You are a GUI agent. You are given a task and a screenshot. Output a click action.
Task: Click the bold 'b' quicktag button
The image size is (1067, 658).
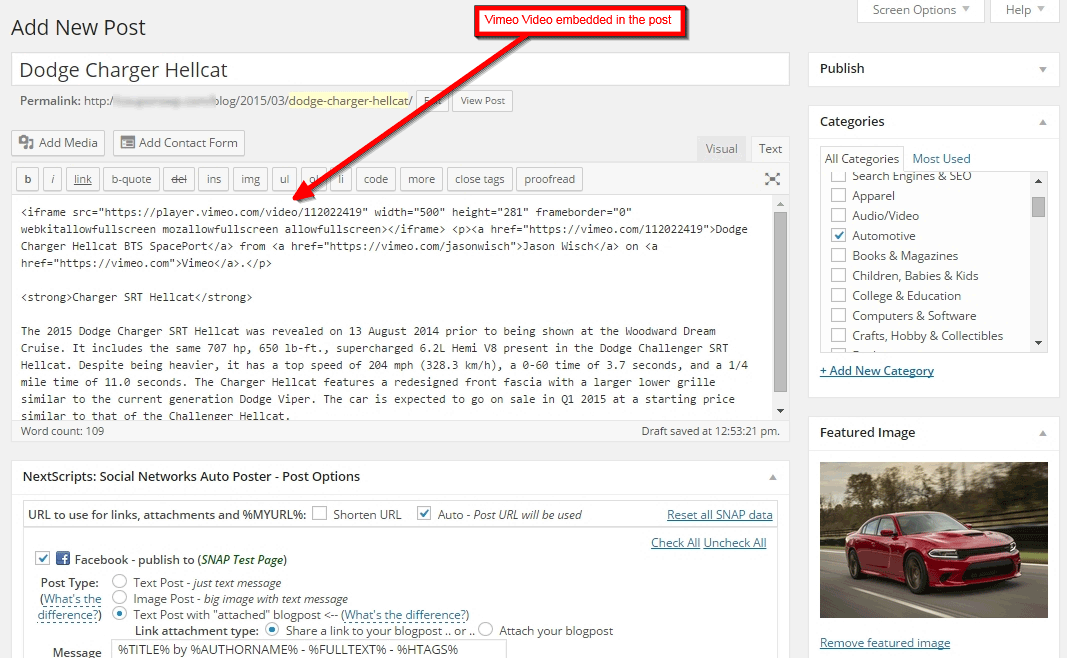point(28,179)
